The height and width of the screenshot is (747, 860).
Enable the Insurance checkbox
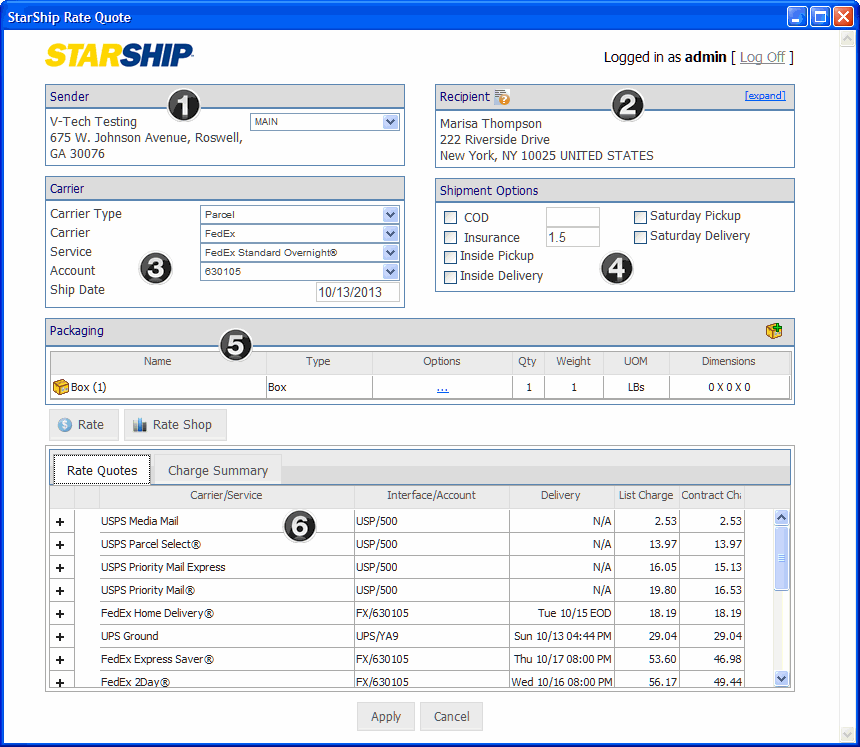click(450, 237)
